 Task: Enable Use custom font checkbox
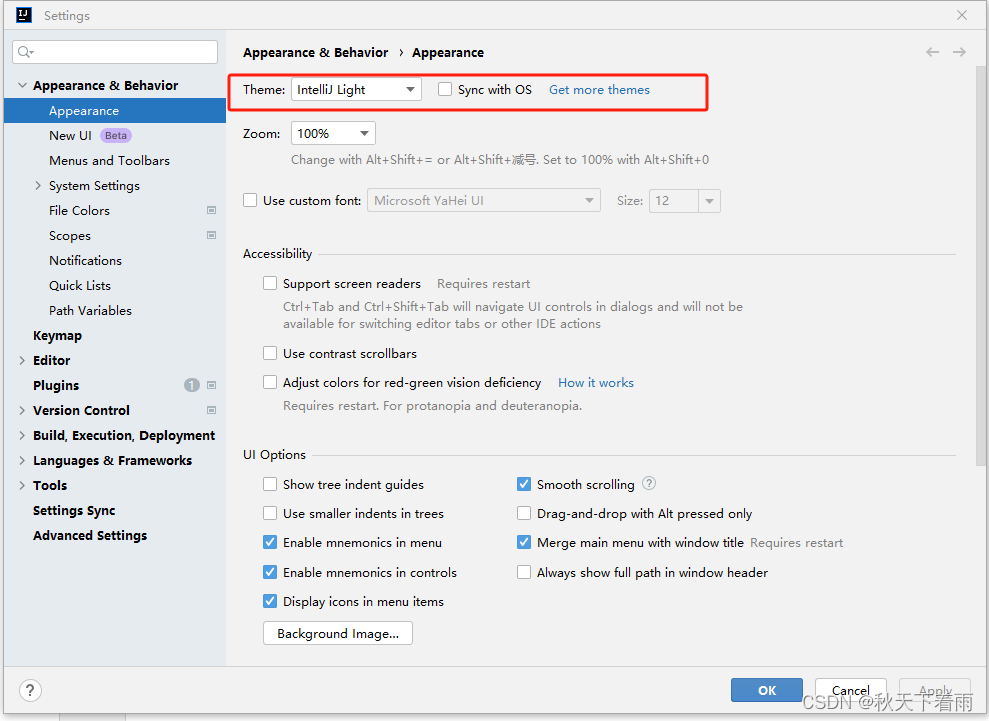click(x=250, y=200)
